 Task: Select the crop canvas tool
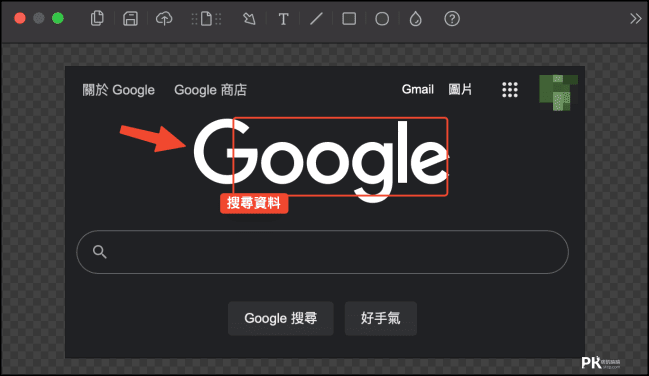coord(206,19)
